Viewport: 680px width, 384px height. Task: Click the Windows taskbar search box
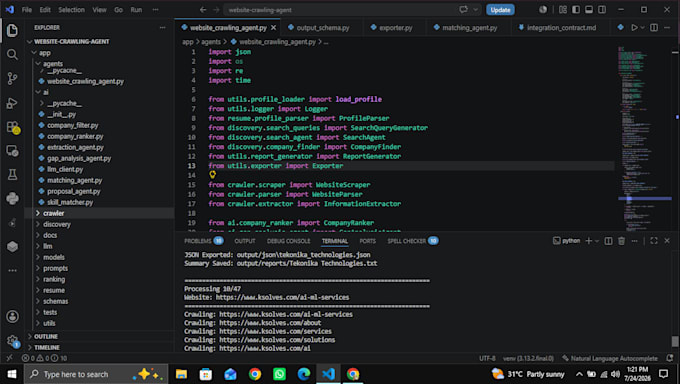(96, 374)
